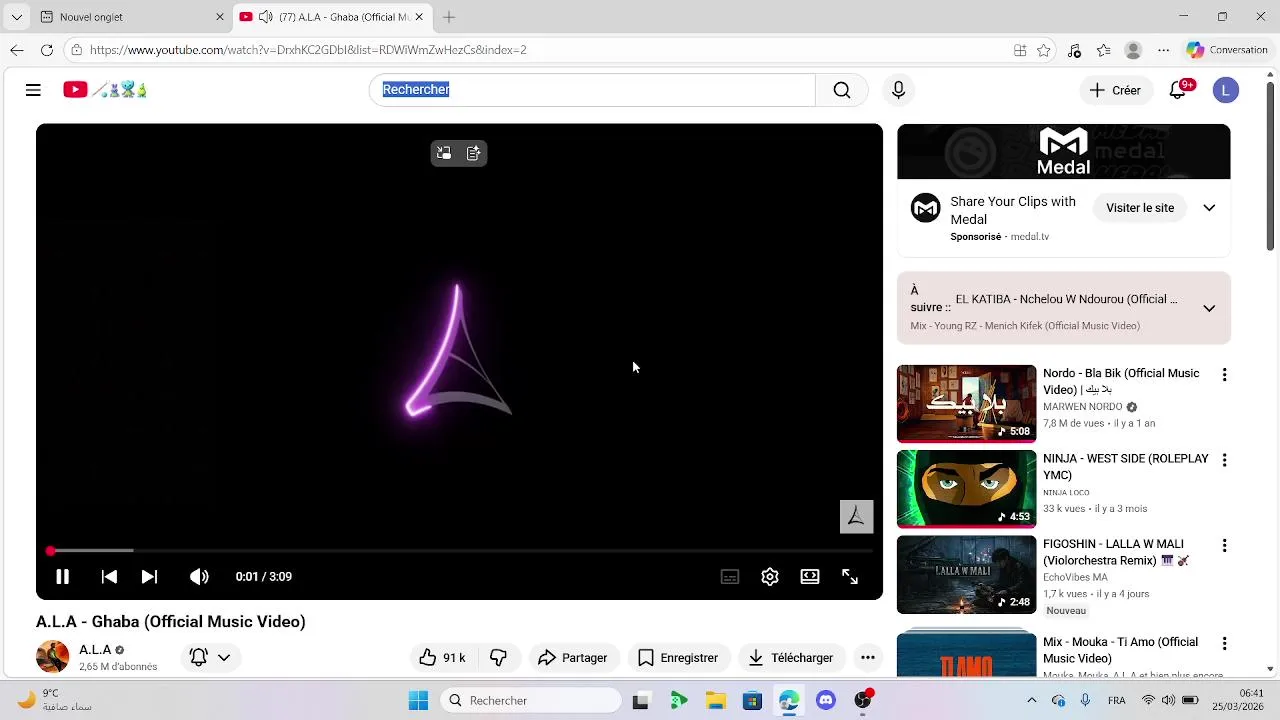This screenshot has width=1280, height=720.
Task: Click the Créer button
Action: coord(1115,90)
